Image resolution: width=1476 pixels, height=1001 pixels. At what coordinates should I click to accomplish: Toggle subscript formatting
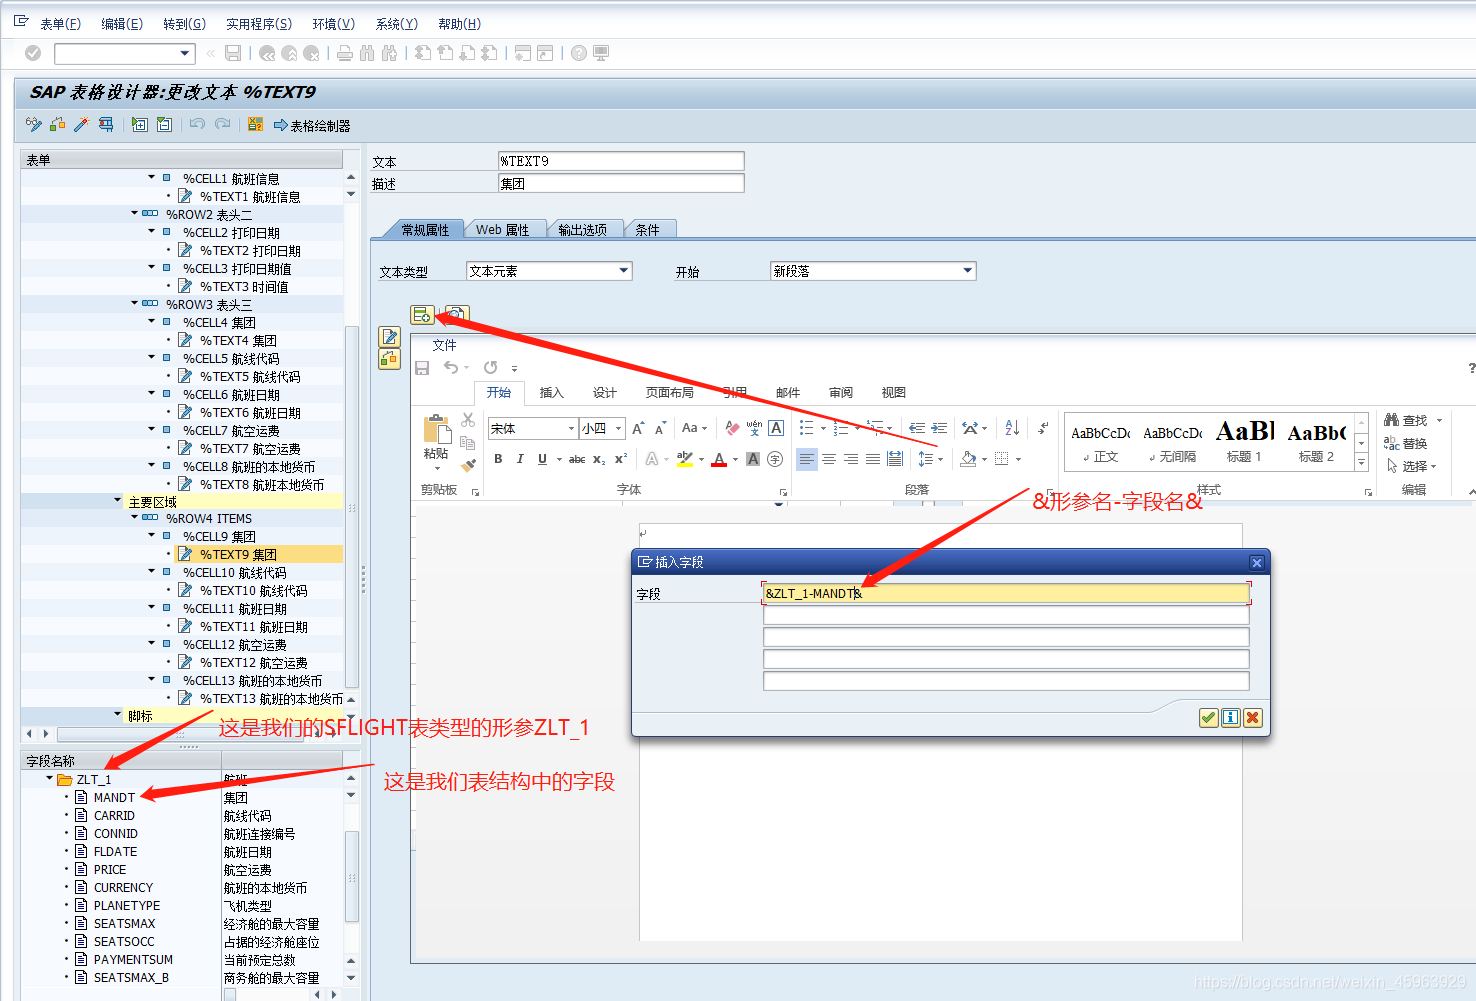pos(599,459)
